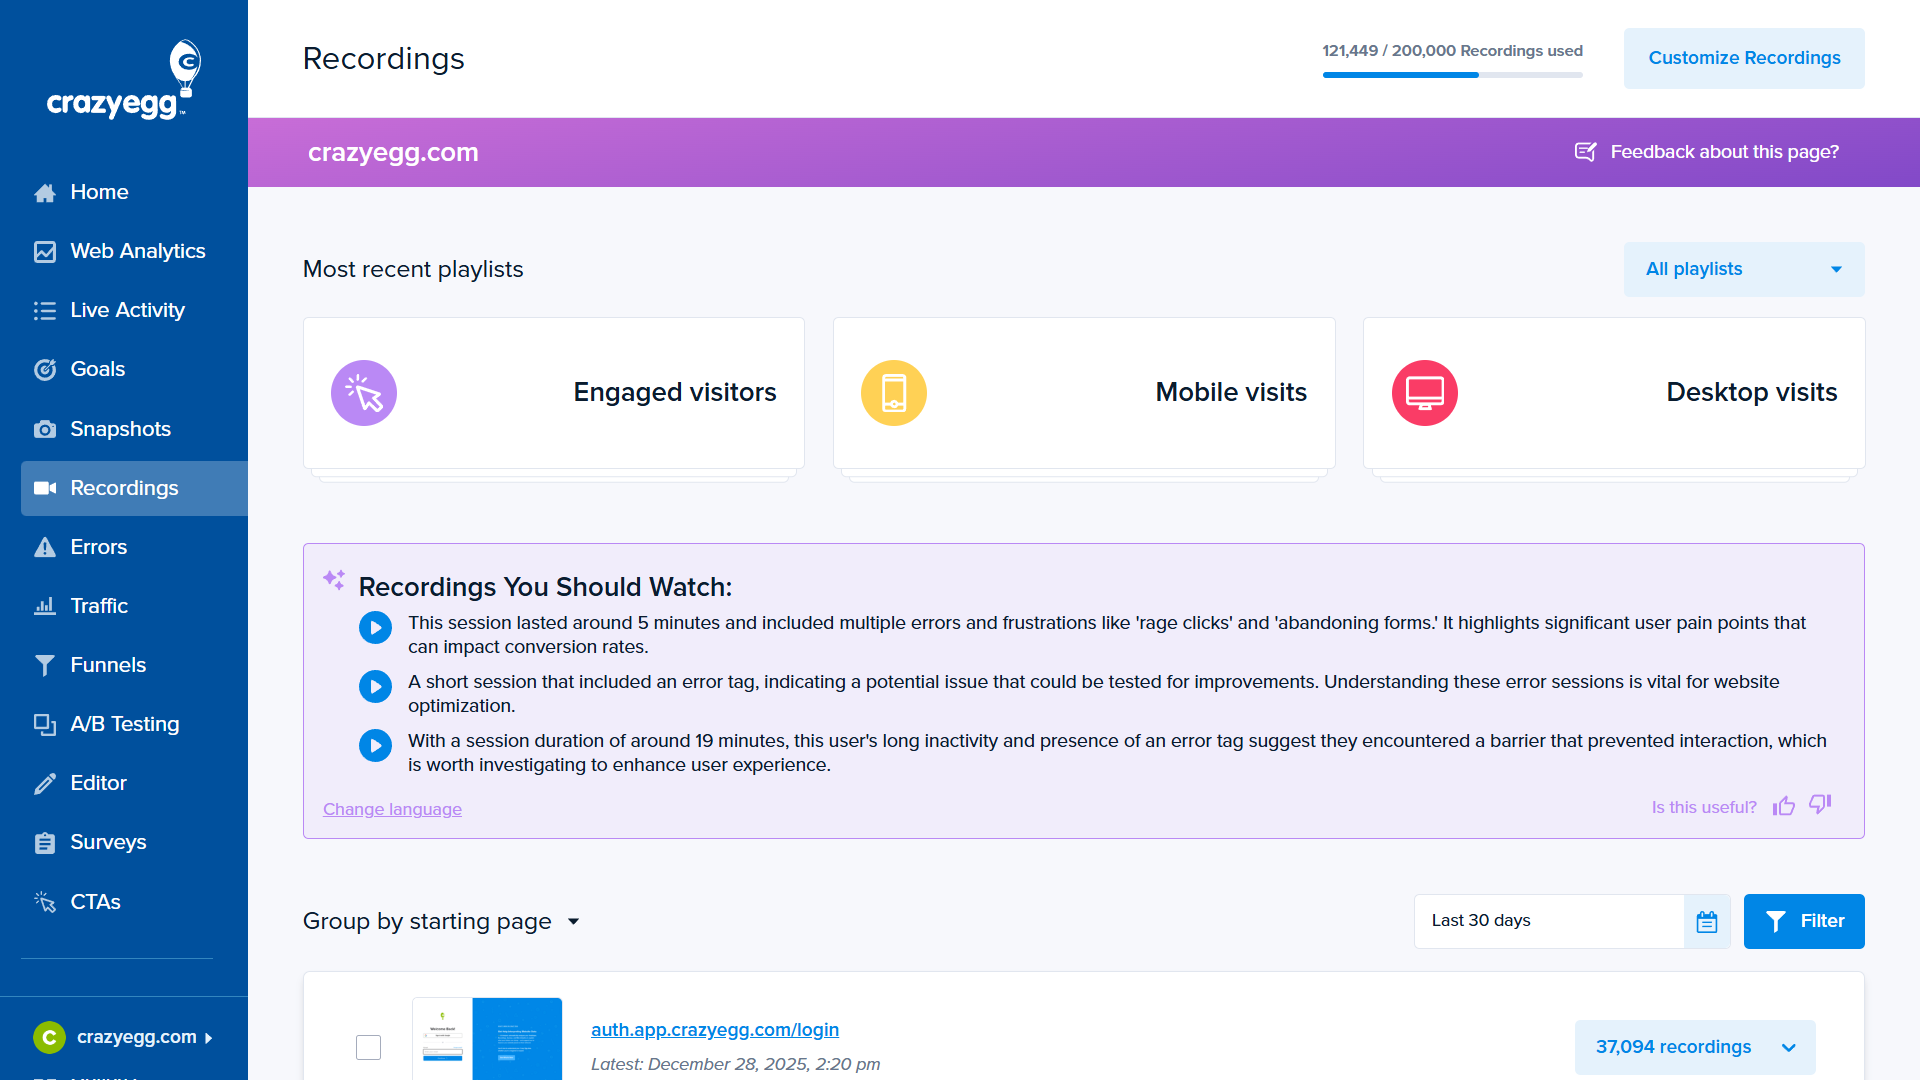Image resolution: width=1920 pixels, height=1080 pixels.
Task: Click the Goals icon in the sidebar
Action: point(45,369)
